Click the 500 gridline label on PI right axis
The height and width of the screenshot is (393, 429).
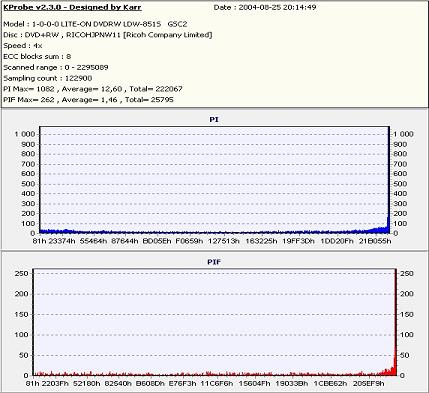click(400, 184)
